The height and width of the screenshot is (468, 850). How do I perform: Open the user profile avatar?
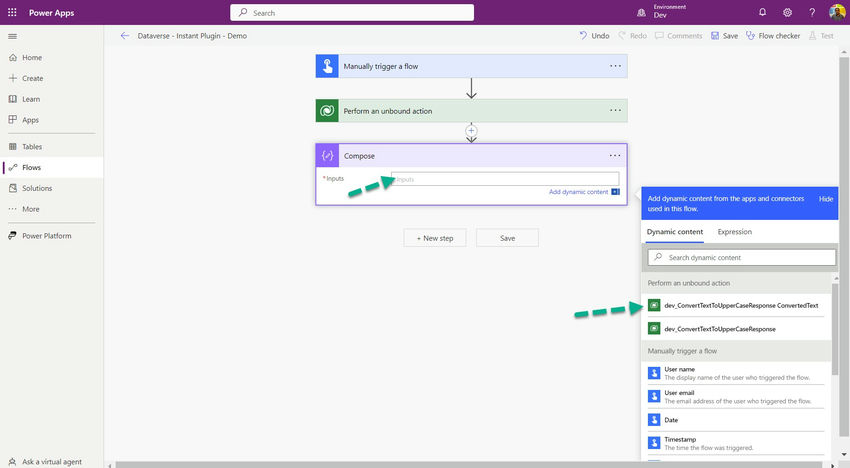[838, 12]
